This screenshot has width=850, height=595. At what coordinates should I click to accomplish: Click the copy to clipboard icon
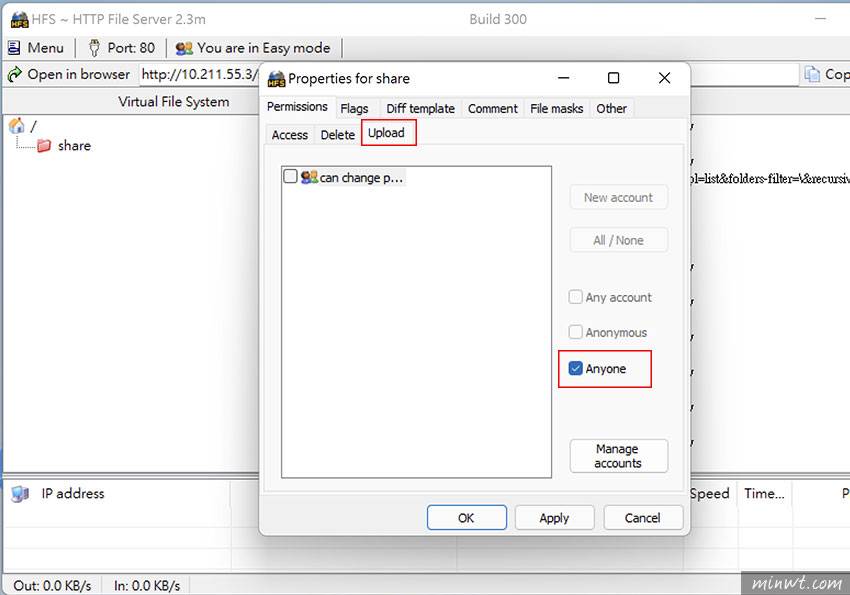812,74
